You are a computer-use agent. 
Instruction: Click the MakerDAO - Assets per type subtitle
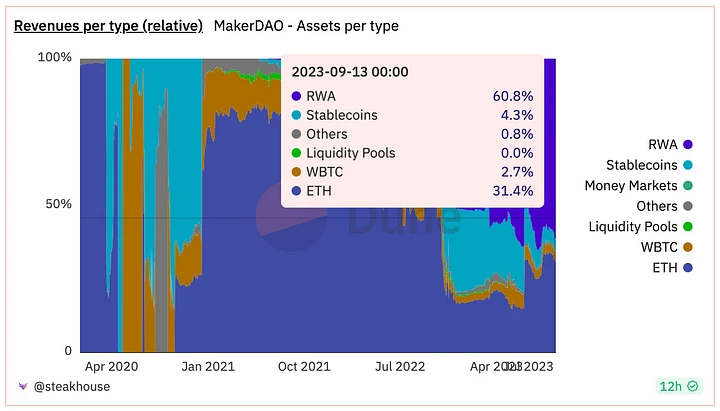point(306,26)
